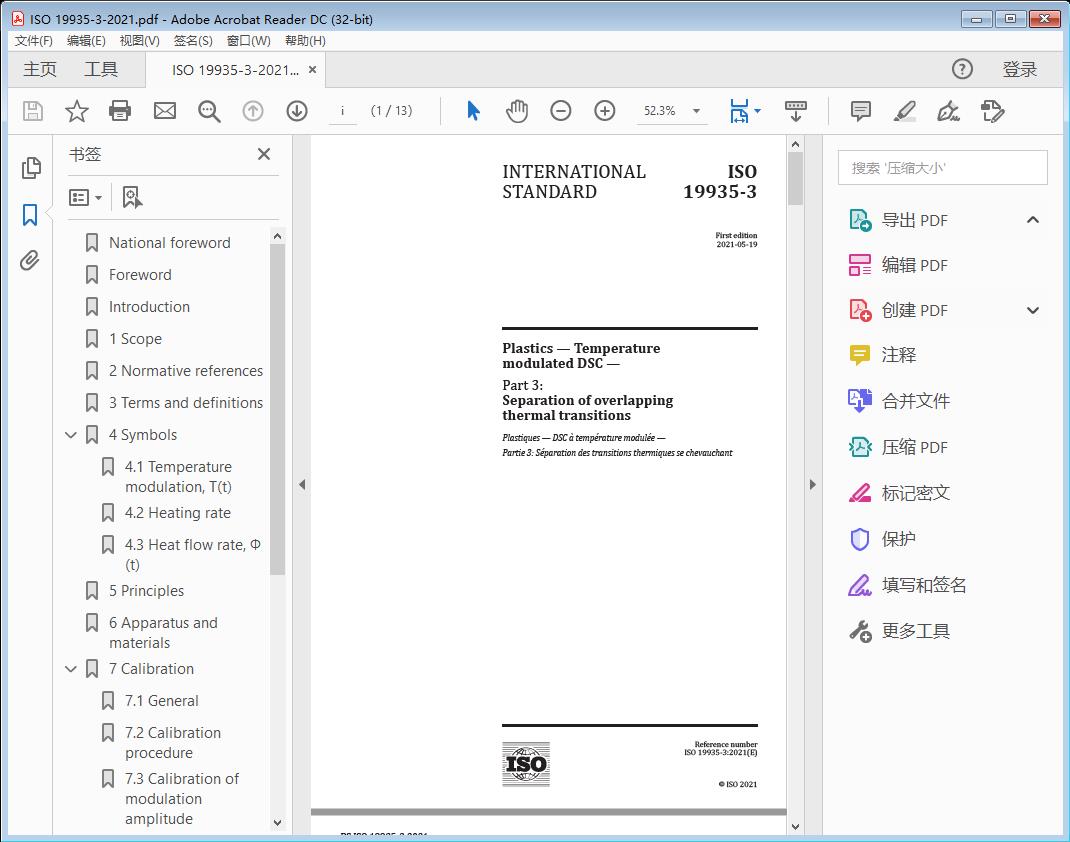Open the 压缩 PDF tool
This screenshot has width=1070, height=842.
tap(914, 447)
